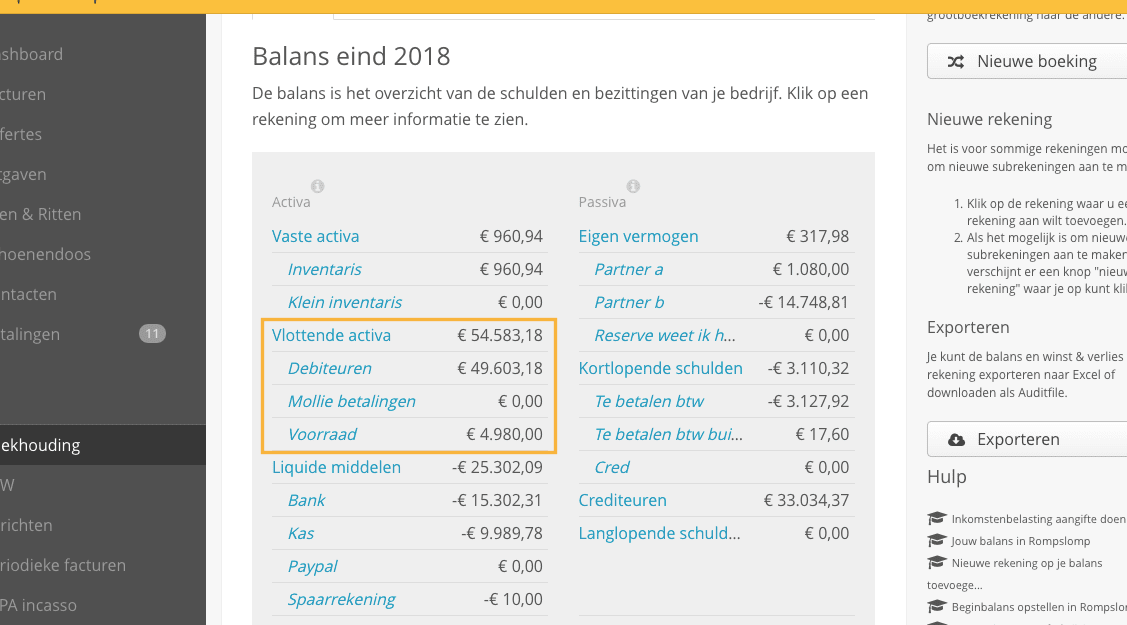Image resolution: width=1127 pixels, height=625 pixels.
Task: Click graduation cap icon beside Inkomstenbelasting aangifte
Action: coord(937,518)
